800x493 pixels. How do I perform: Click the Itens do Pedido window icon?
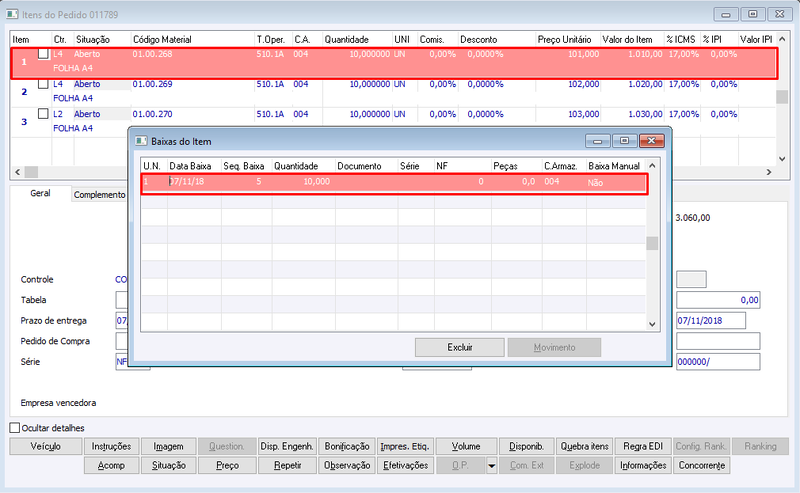click(13, 14)
